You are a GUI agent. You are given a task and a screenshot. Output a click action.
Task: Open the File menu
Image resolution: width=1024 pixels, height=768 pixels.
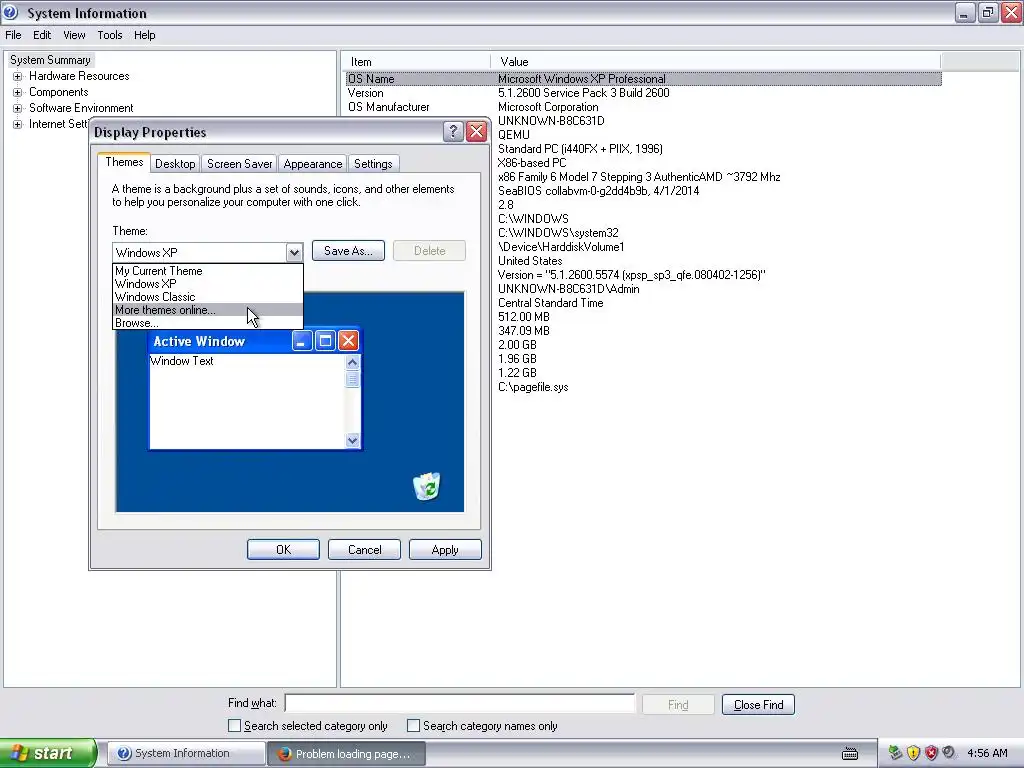point(13,35)
